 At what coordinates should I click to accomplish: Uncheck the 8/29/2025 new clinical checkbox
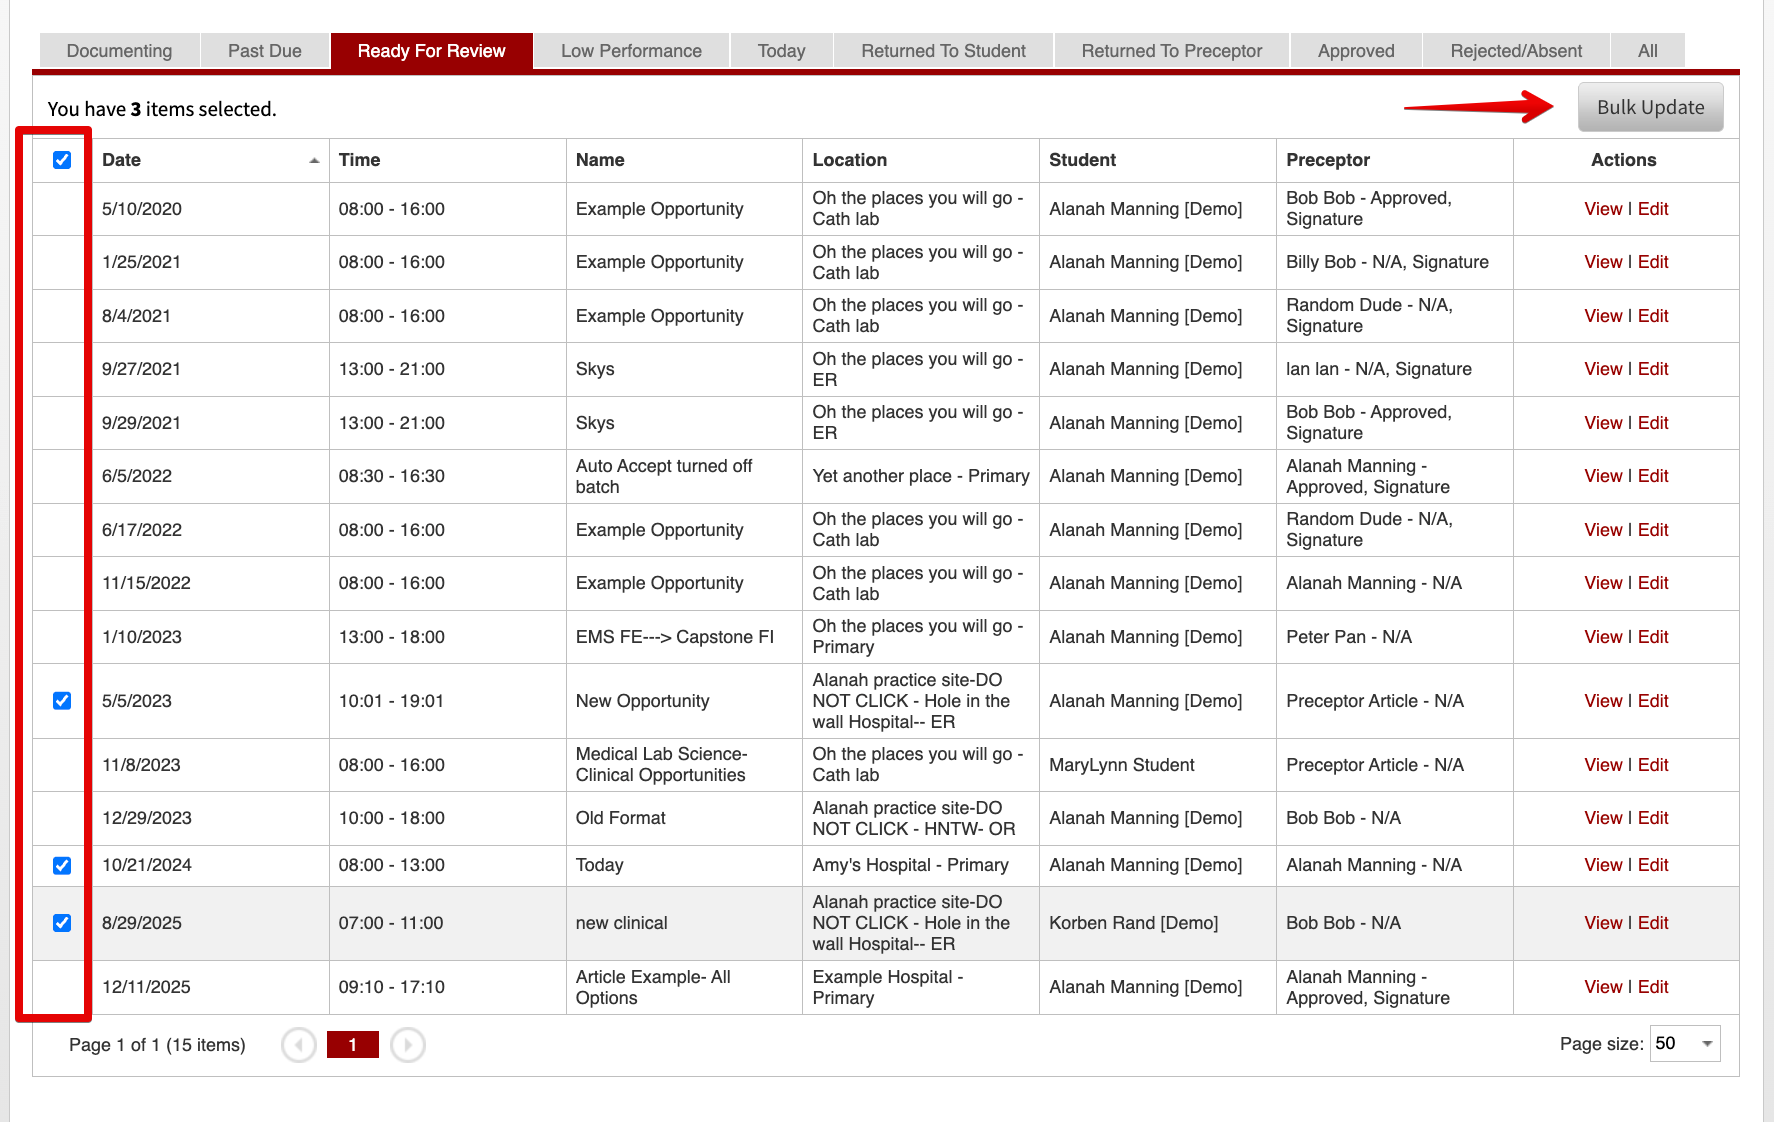point(62,923)
